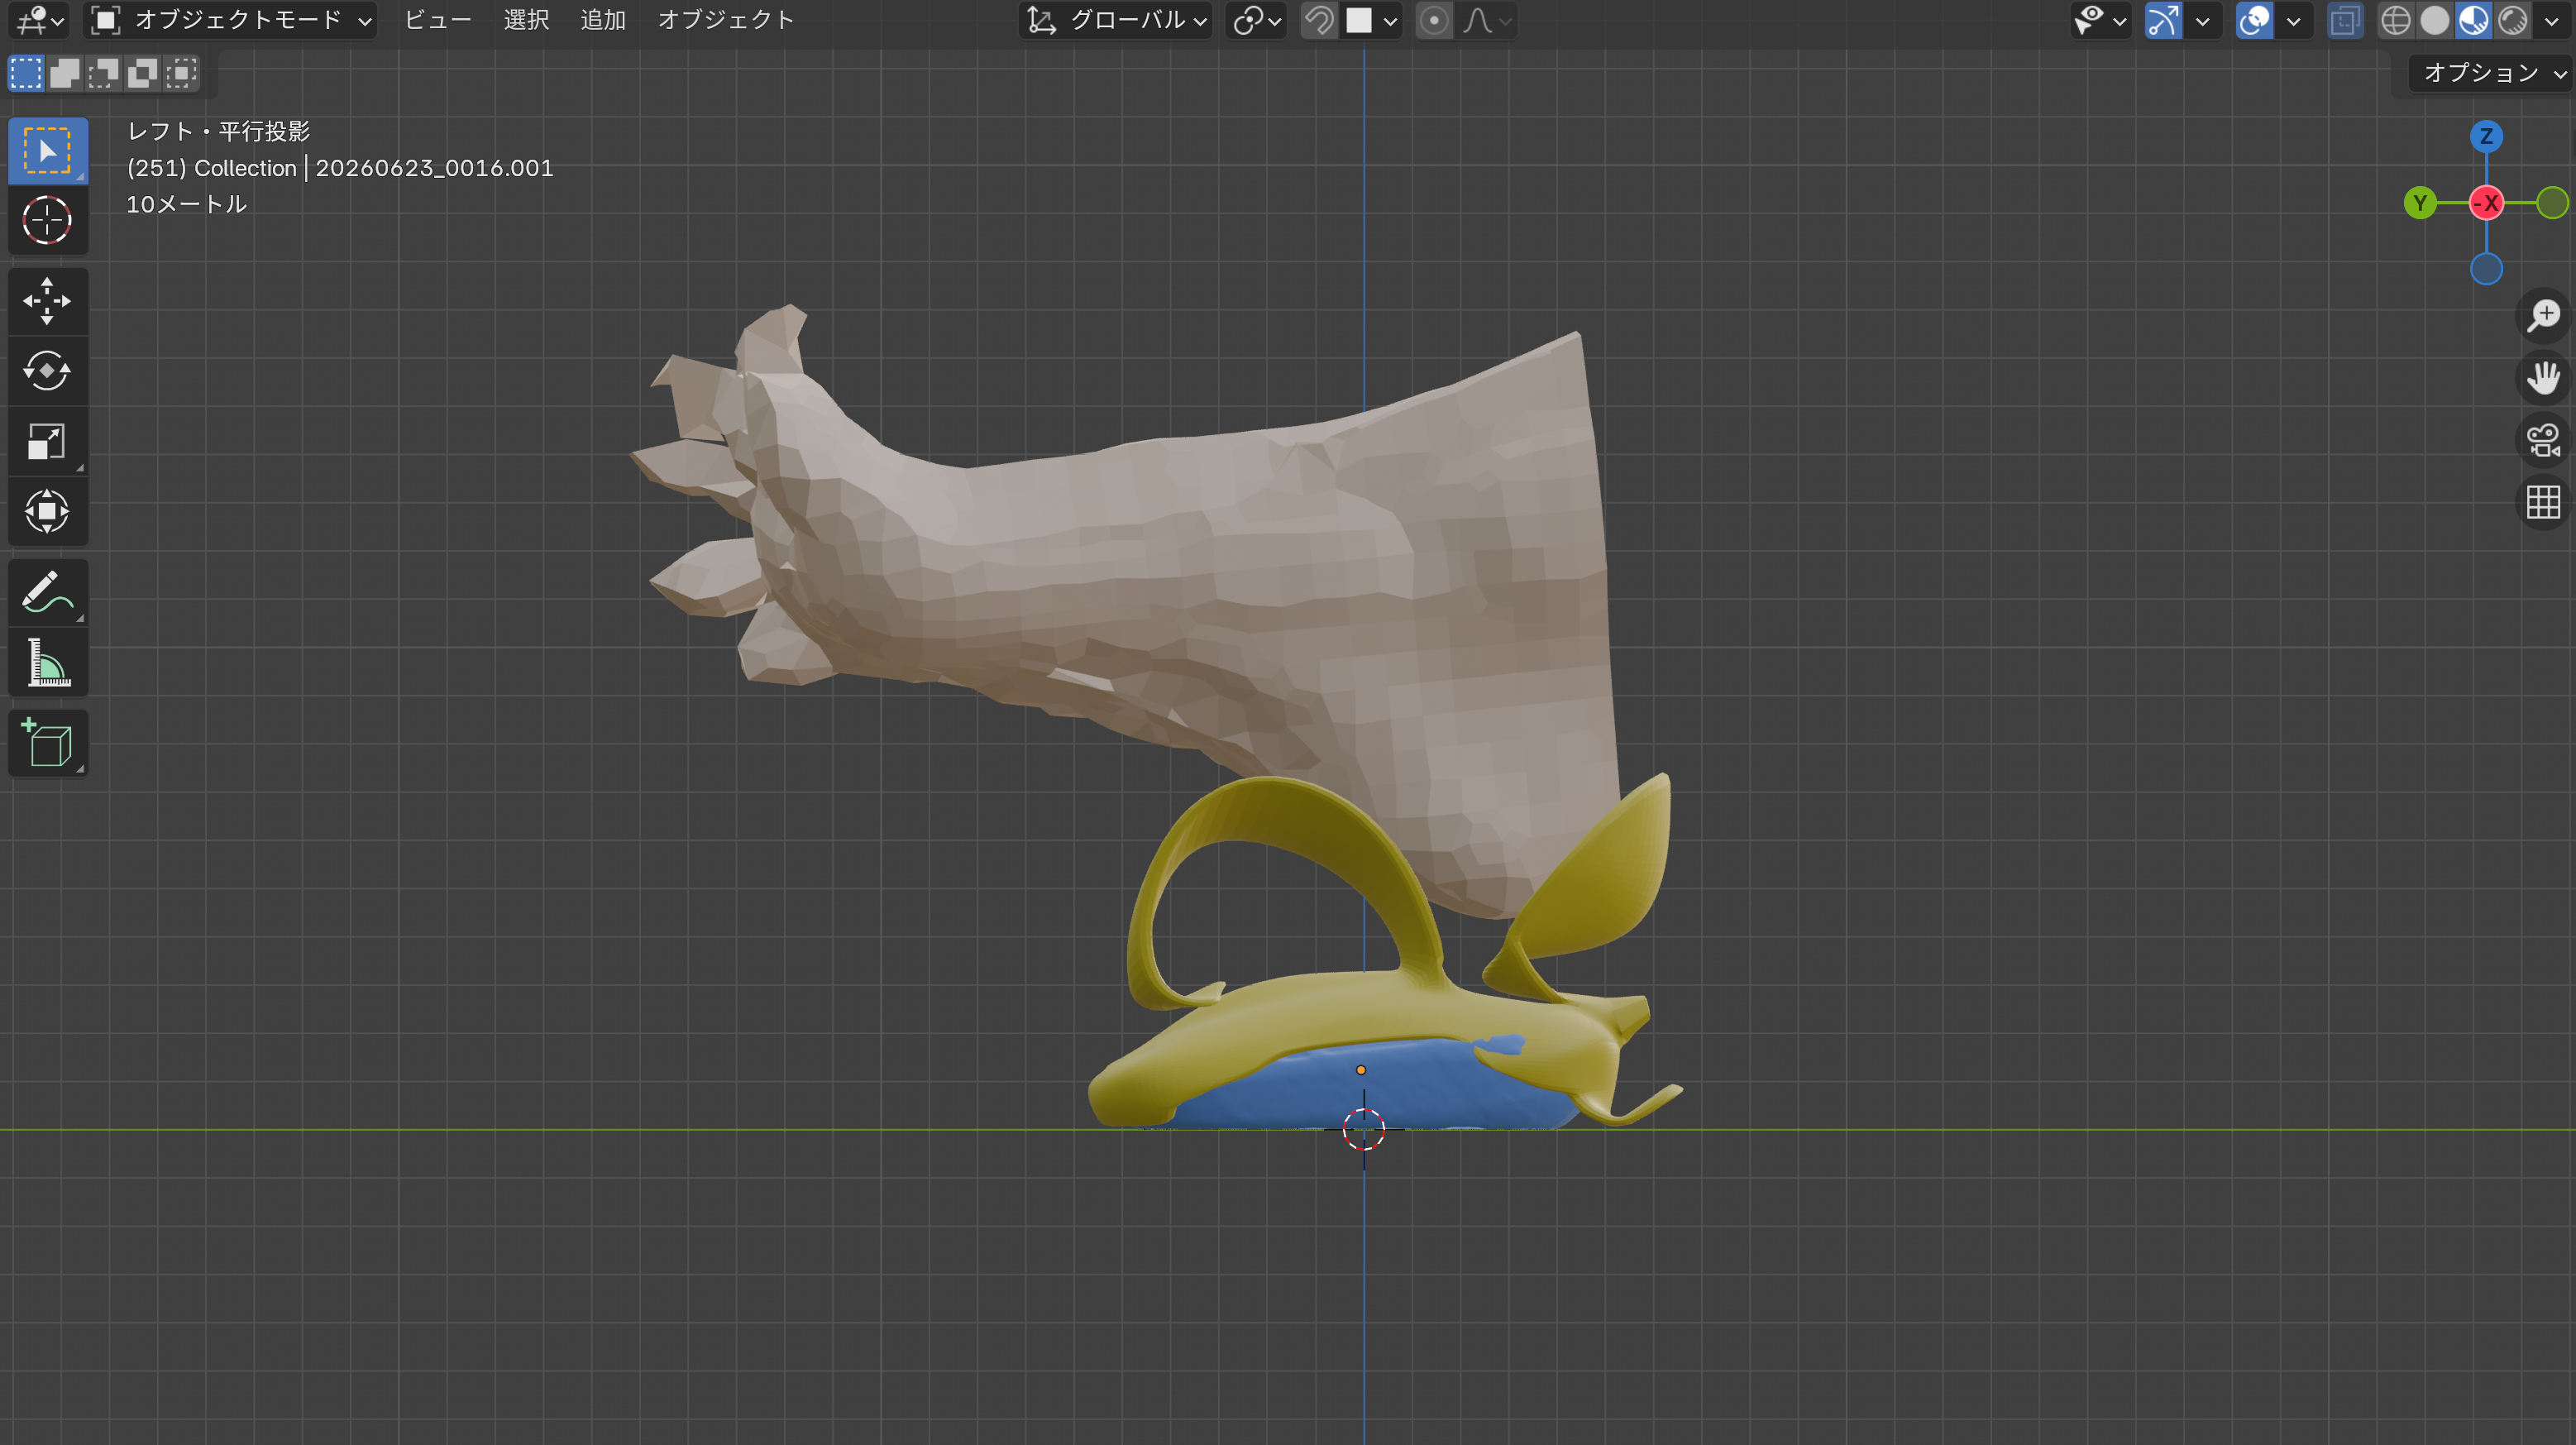The image size is (2576, 1445).
Task: Open the pivot point dropdown
Action: point(1256,20)
